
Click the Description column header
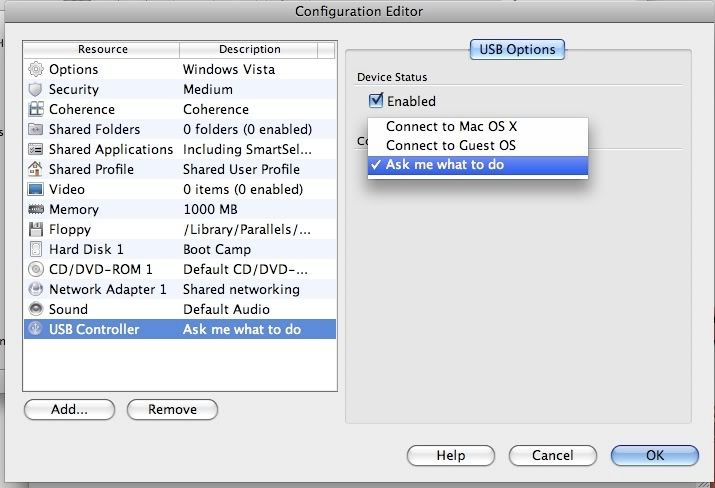(250, 49)
